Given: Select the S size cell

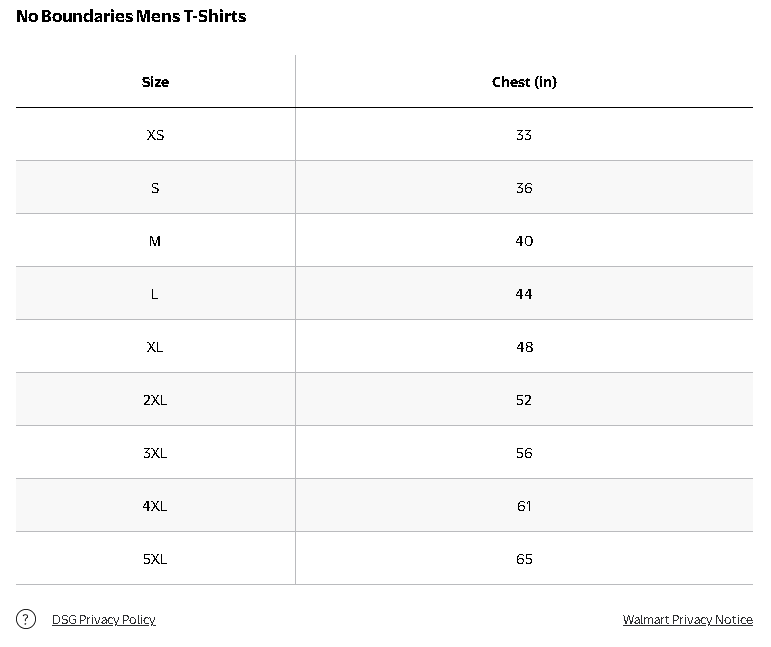Looking at the screenshot, I should coord(155,188).
